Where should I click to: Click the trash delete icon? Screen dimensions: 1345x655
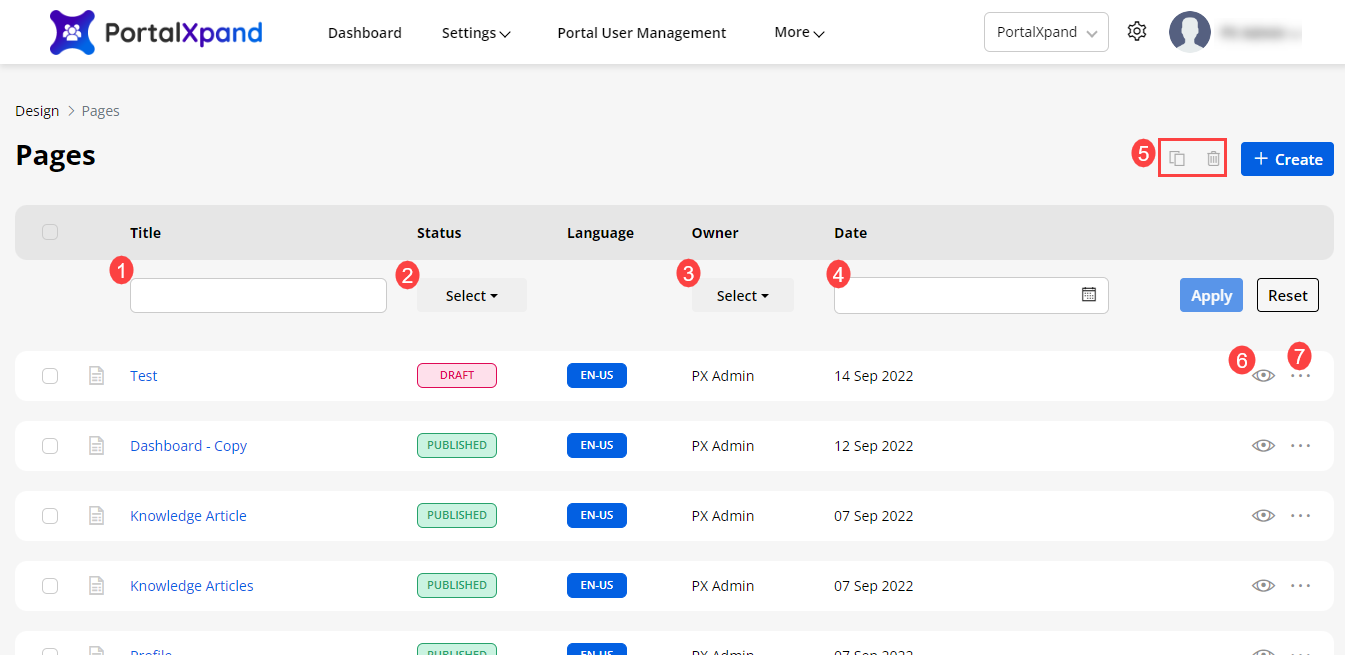coord(1213,159)
